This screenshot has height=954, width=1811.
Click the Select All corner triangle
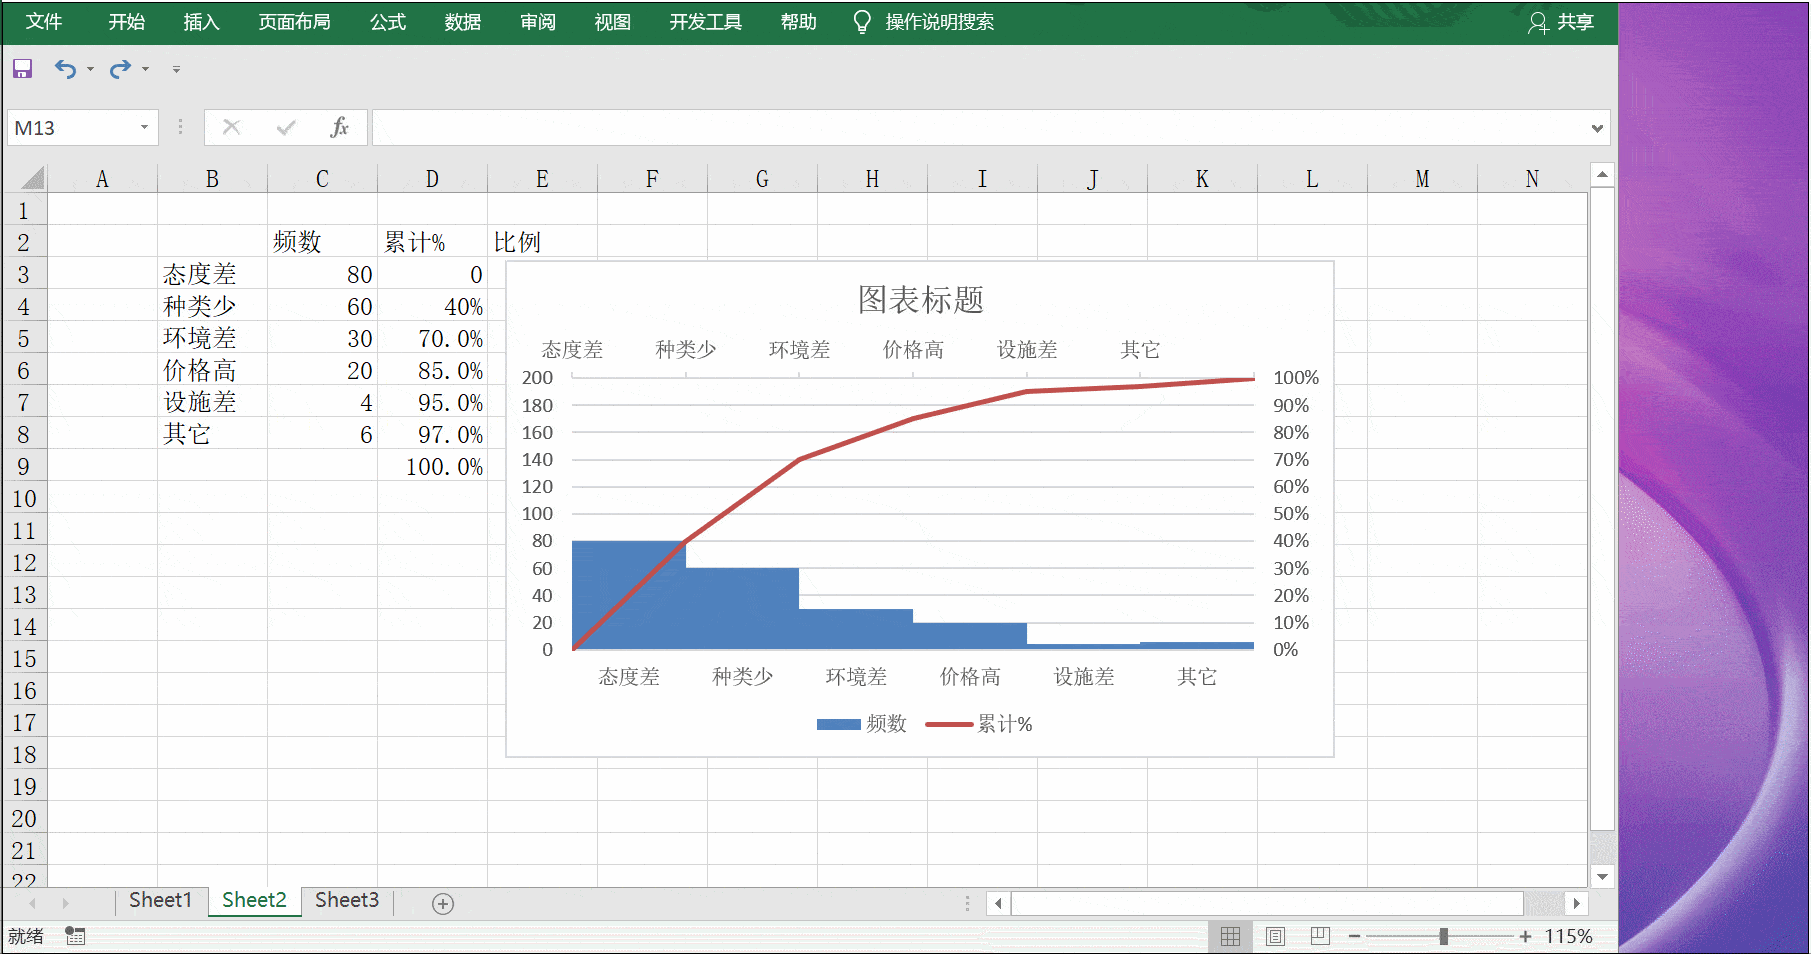pyautogui.click(x=33, y=179)
